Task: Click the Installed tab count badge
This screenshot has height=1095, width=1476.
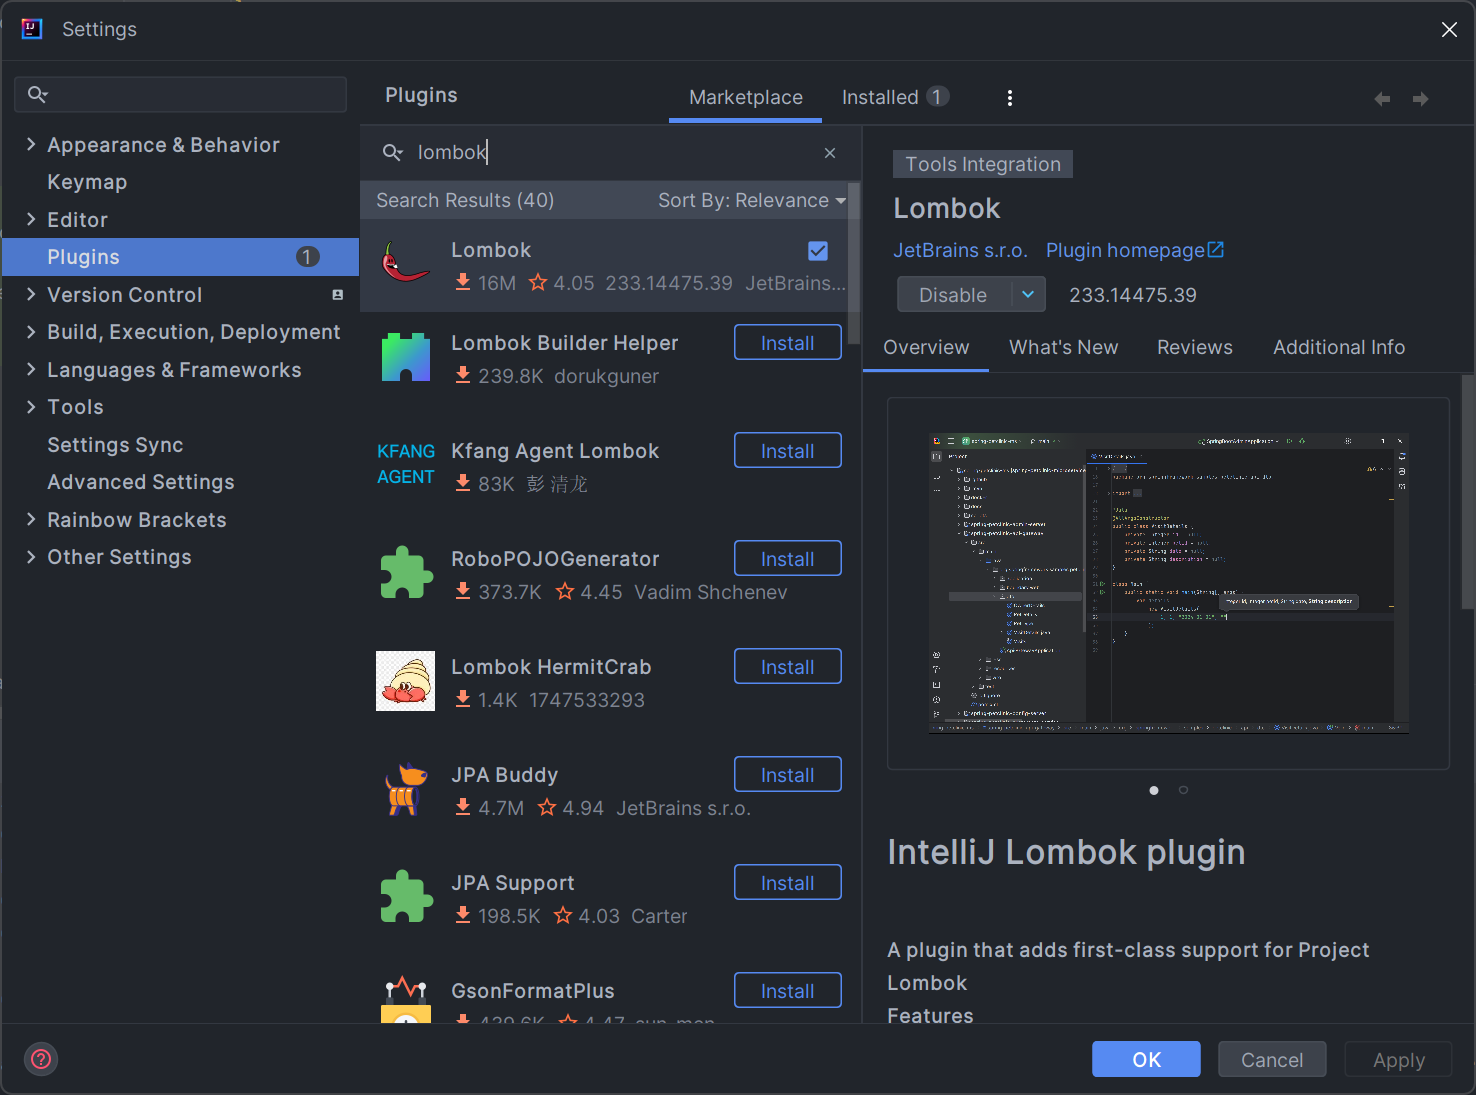Action: [x=937, y=96]
